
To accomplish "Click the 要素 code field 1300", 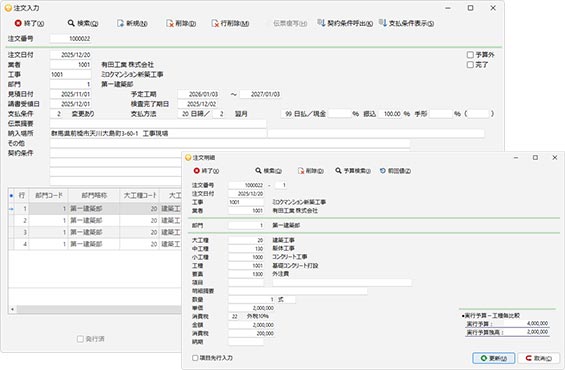I will 246,274.
